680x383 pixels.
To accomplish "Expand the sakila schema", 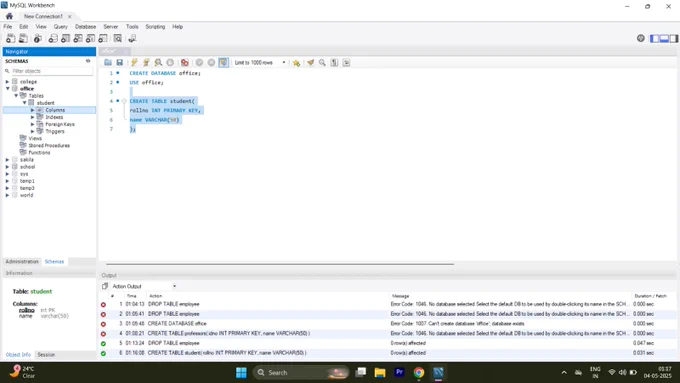I will pyautogui.click(x=7, y=160).
